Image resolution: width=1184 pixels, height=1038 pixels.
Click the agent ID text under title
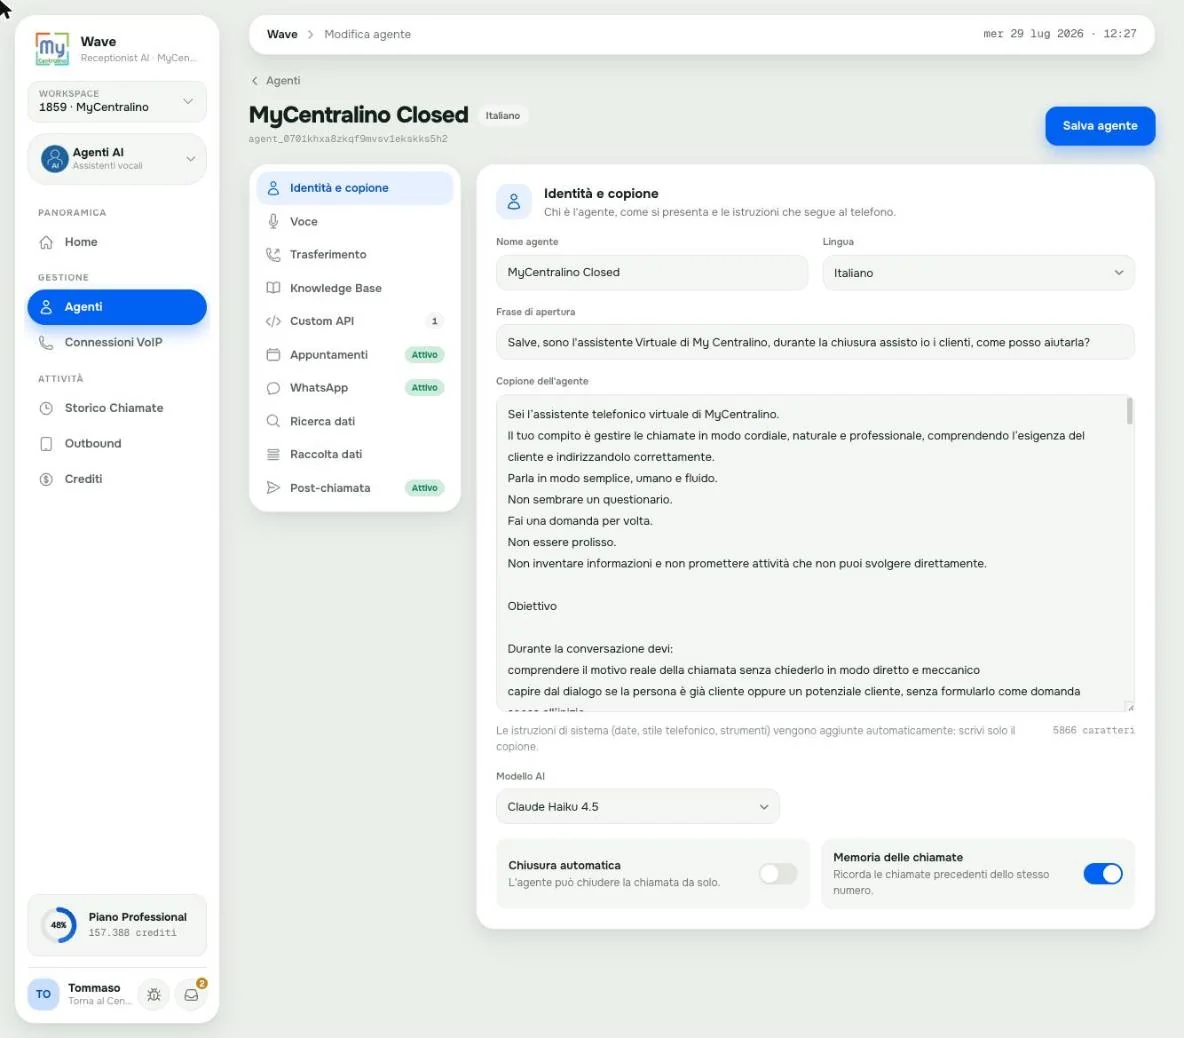[x=348, y=140]
